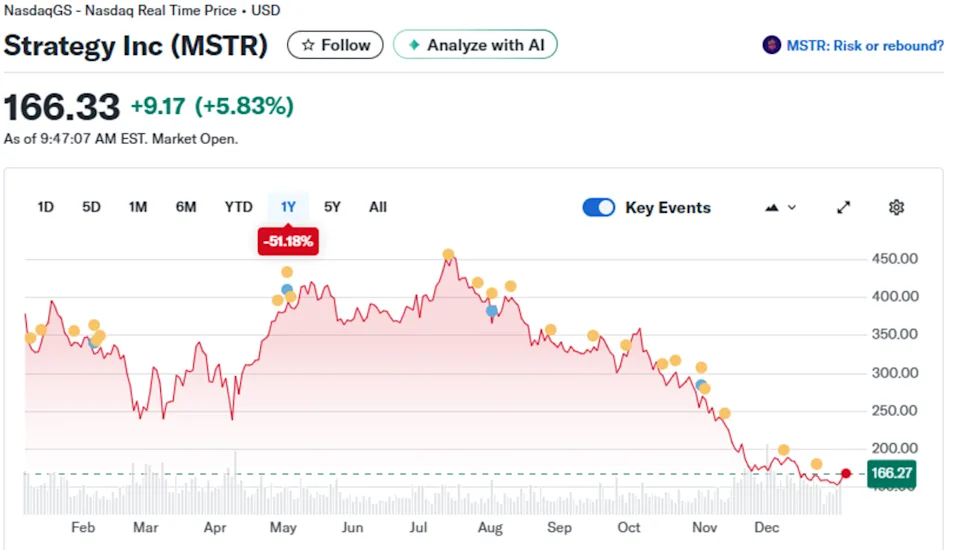Screen dimensions: 959x550
Task: Click the MSTR purple logo icon
Action: pyautogui.click(x=771, y=45)
